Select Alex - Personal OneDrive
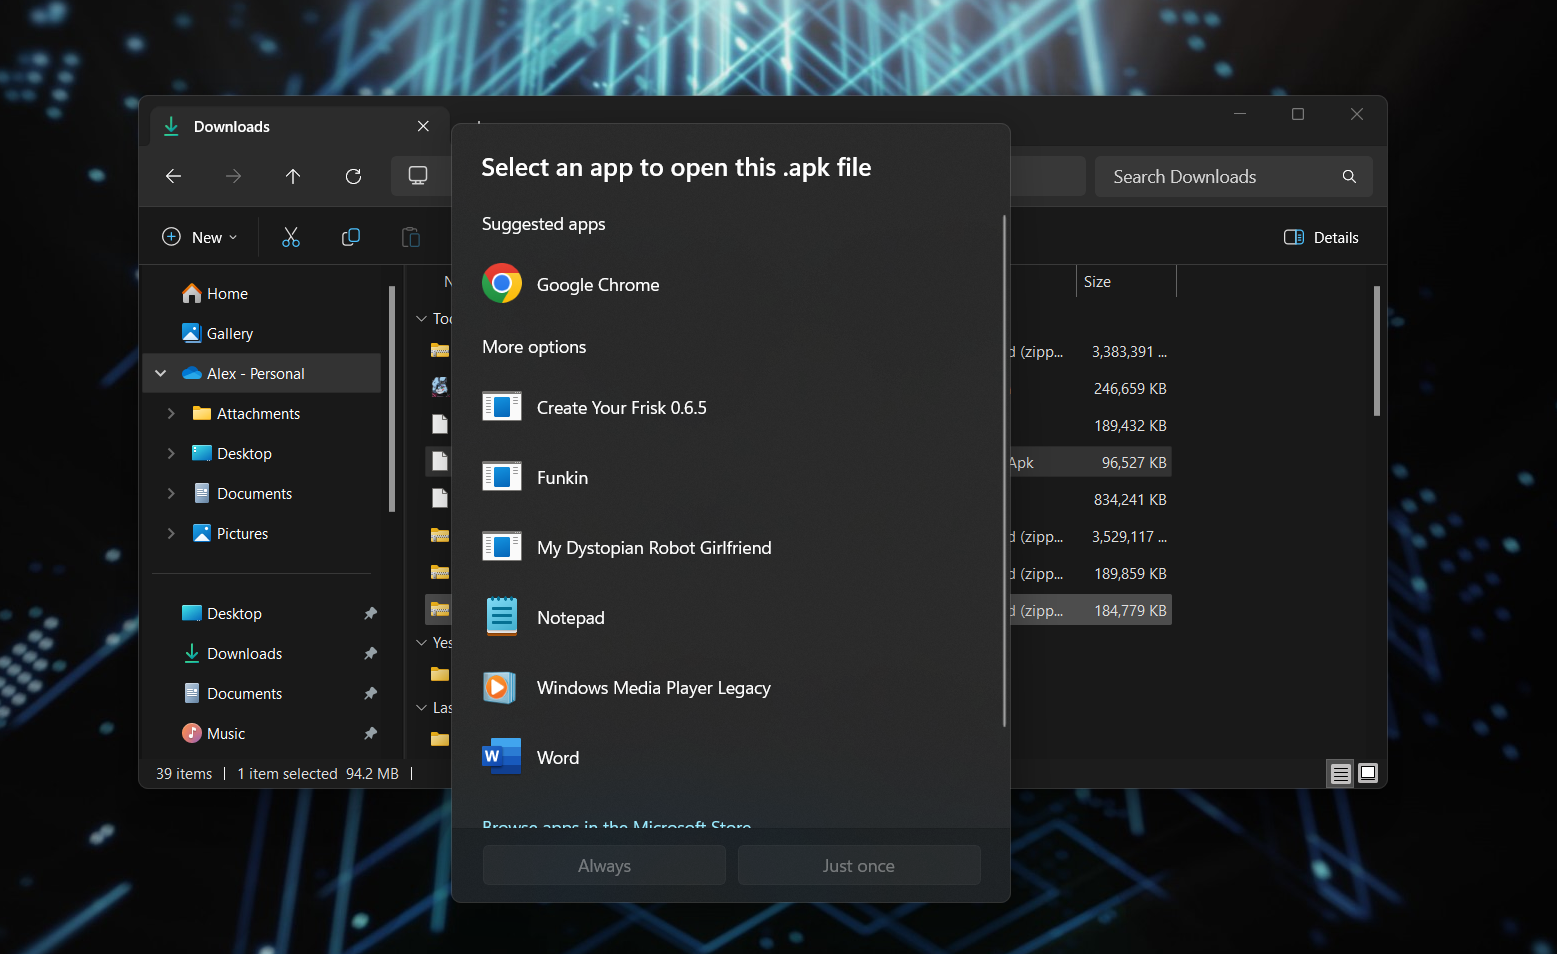 point(262,373)
